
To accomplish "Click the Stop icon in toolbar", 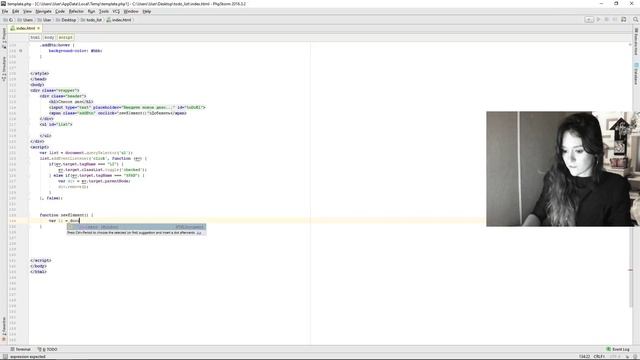I will pos(615,20).
